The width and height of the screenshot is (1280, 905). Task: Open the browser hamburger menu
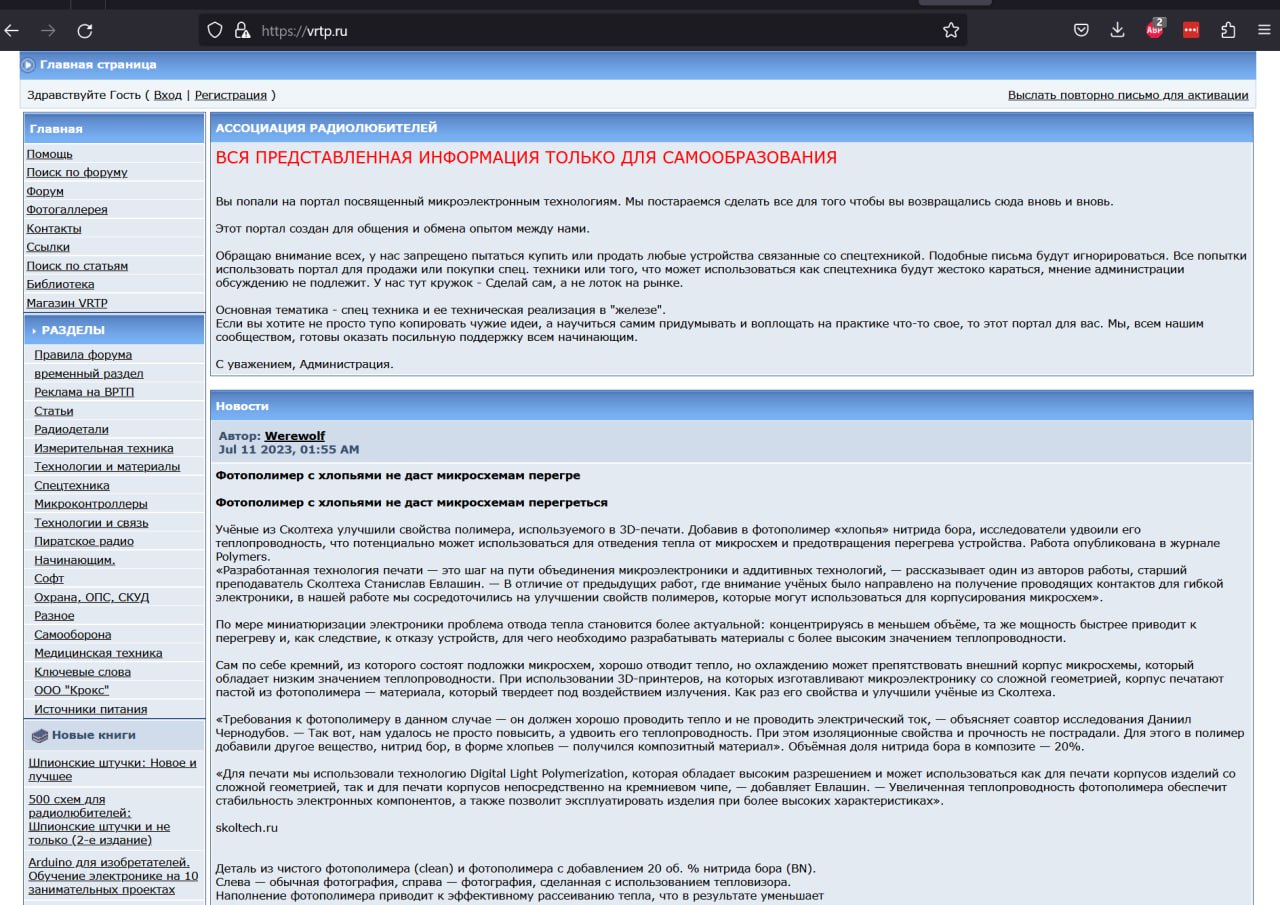coord(1264,31)
